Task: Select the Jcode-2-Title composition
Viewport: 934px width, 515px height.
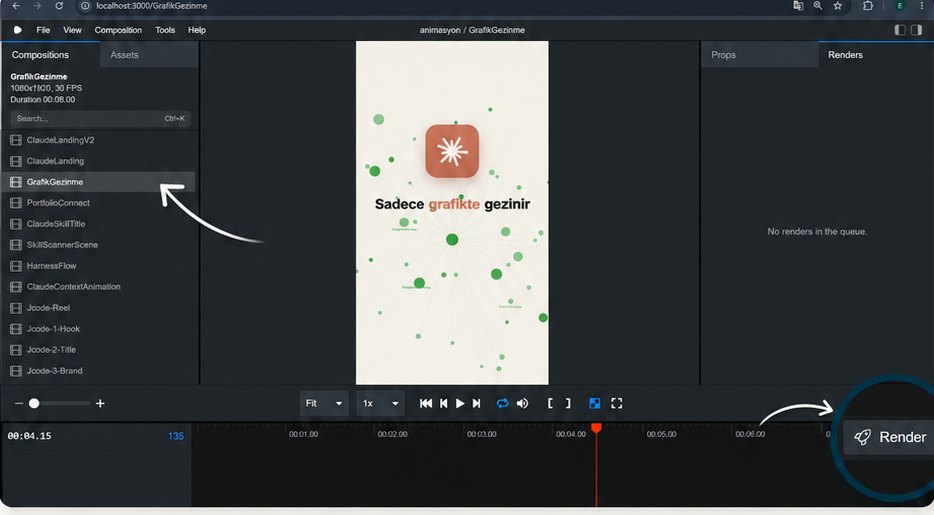Action: [98, 349]
